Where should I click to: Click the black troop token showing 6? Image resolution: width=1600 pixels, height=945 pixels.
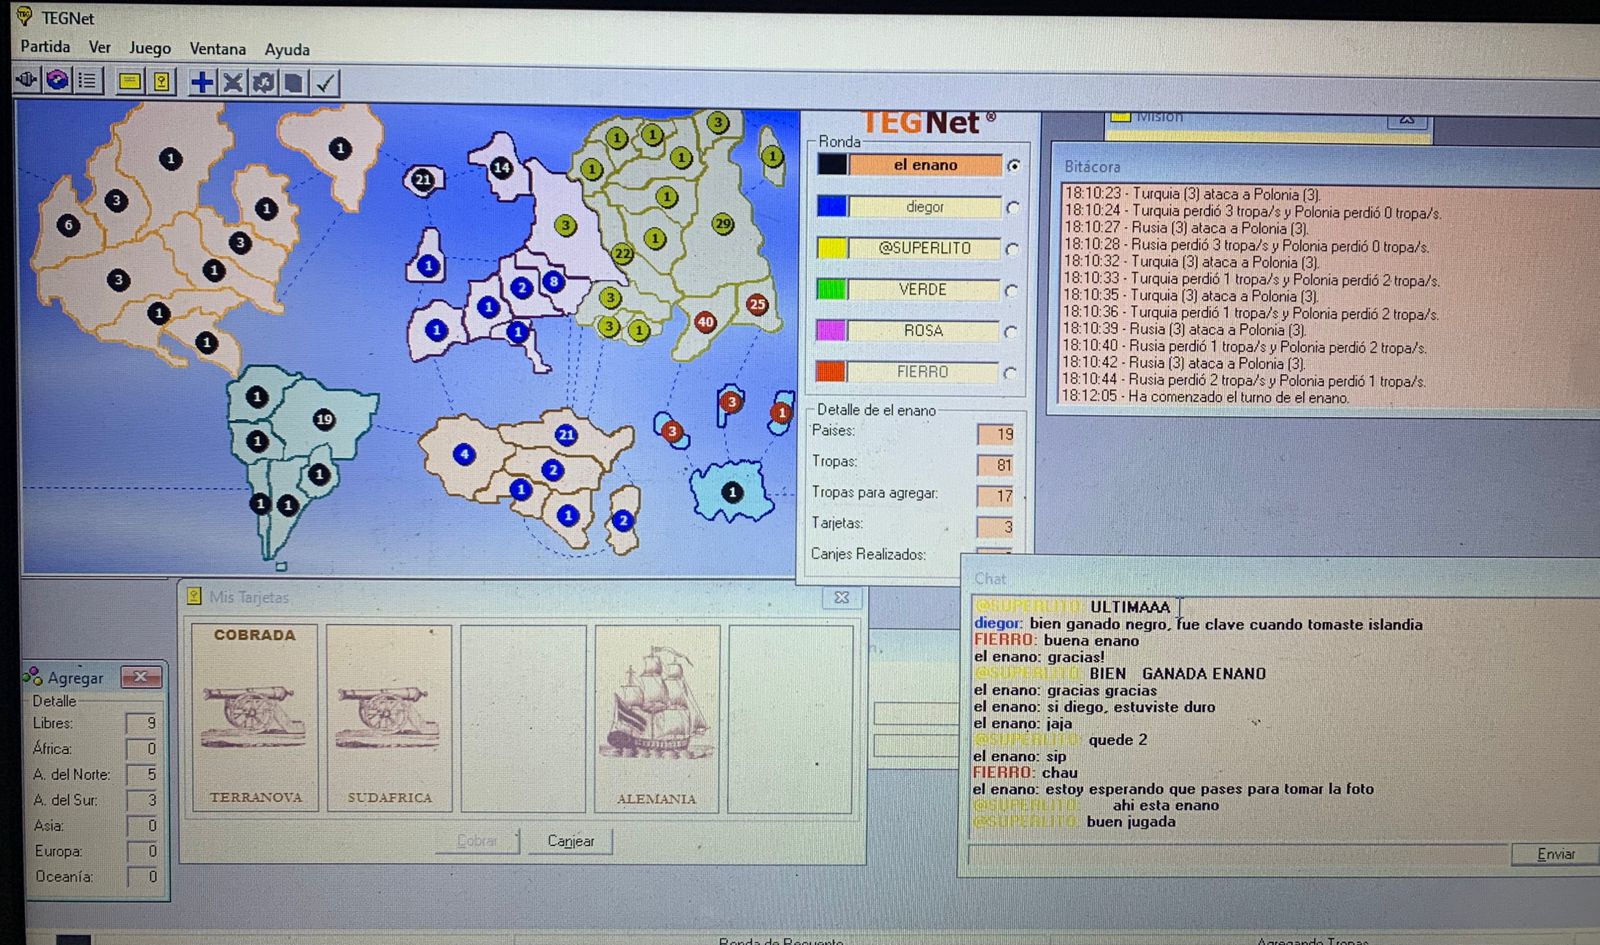[68, 225]
